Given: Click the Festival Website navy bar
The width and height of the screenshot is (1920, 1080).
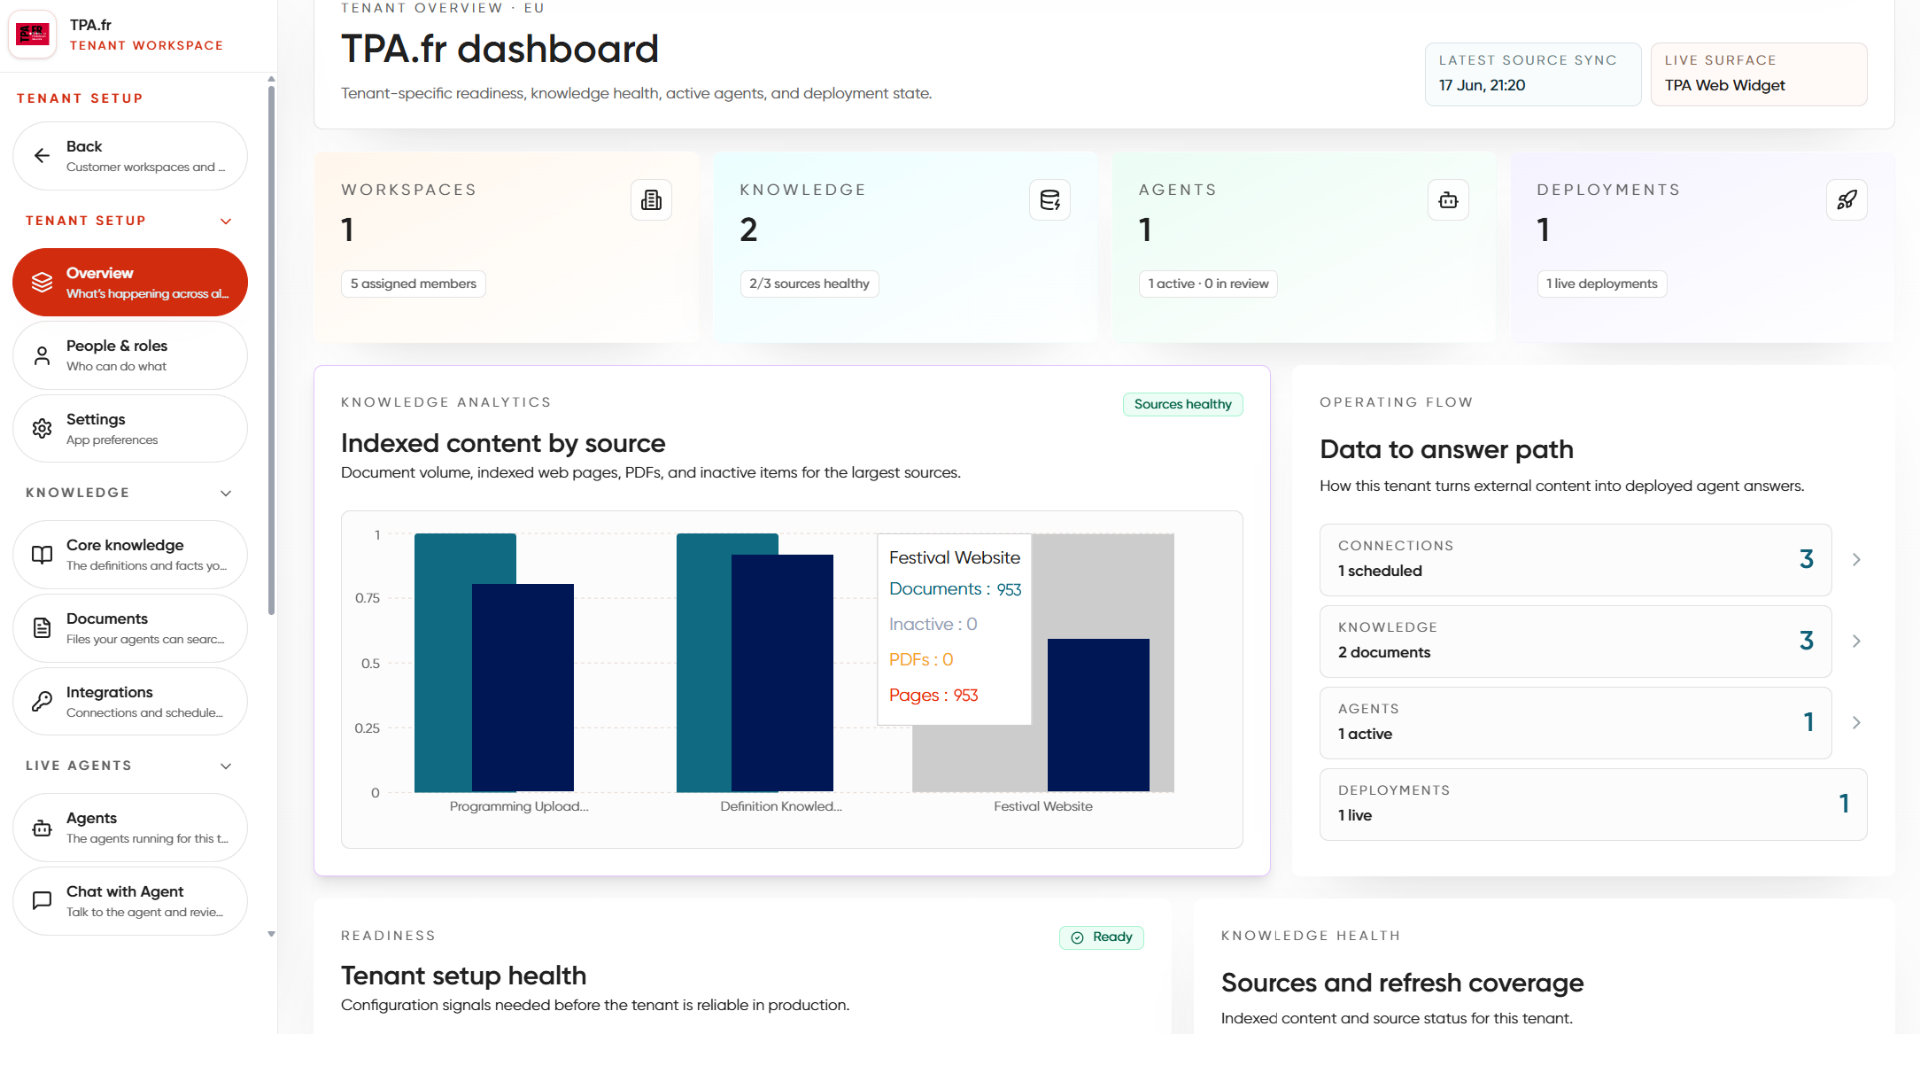Looking at the screenshot, I should click(x=1098, y=715).
